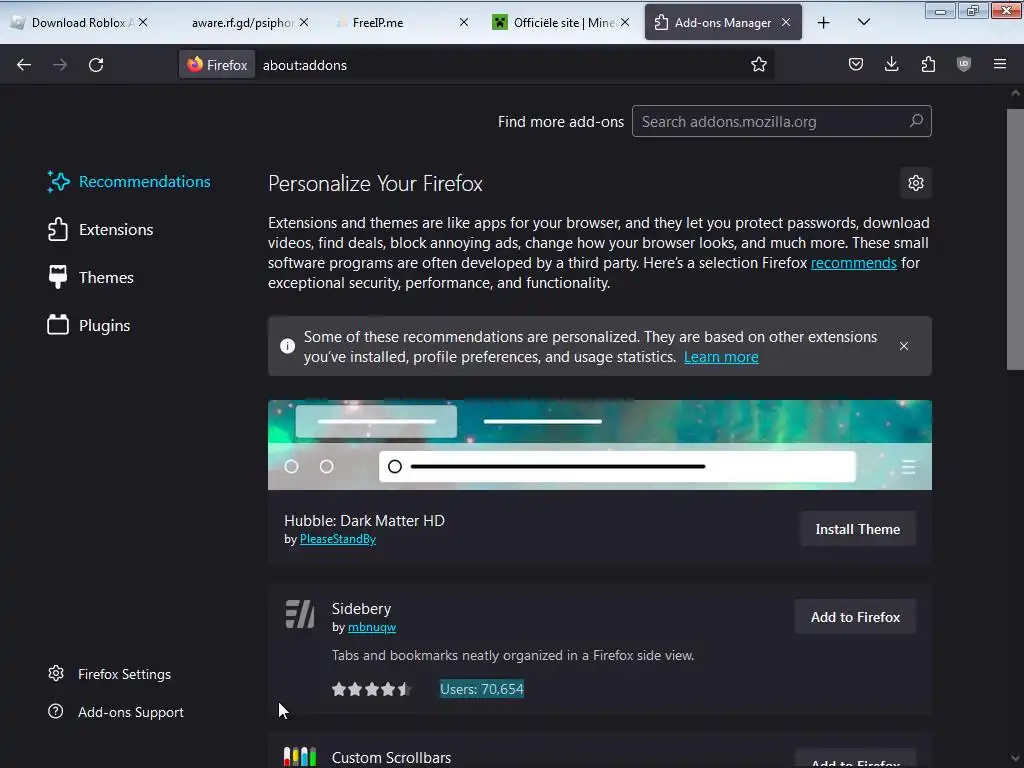Click the Custom Scrollbars extension icon
The height and width of the screenshot is (768, 1024).
click(300, 757)
